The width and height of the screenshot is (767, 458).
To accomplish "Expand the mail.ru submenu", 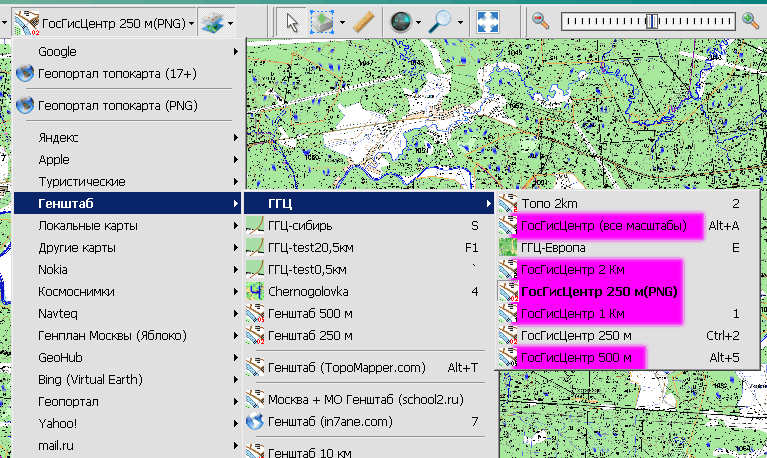I will pyautogui.click(x=128, y=446).
